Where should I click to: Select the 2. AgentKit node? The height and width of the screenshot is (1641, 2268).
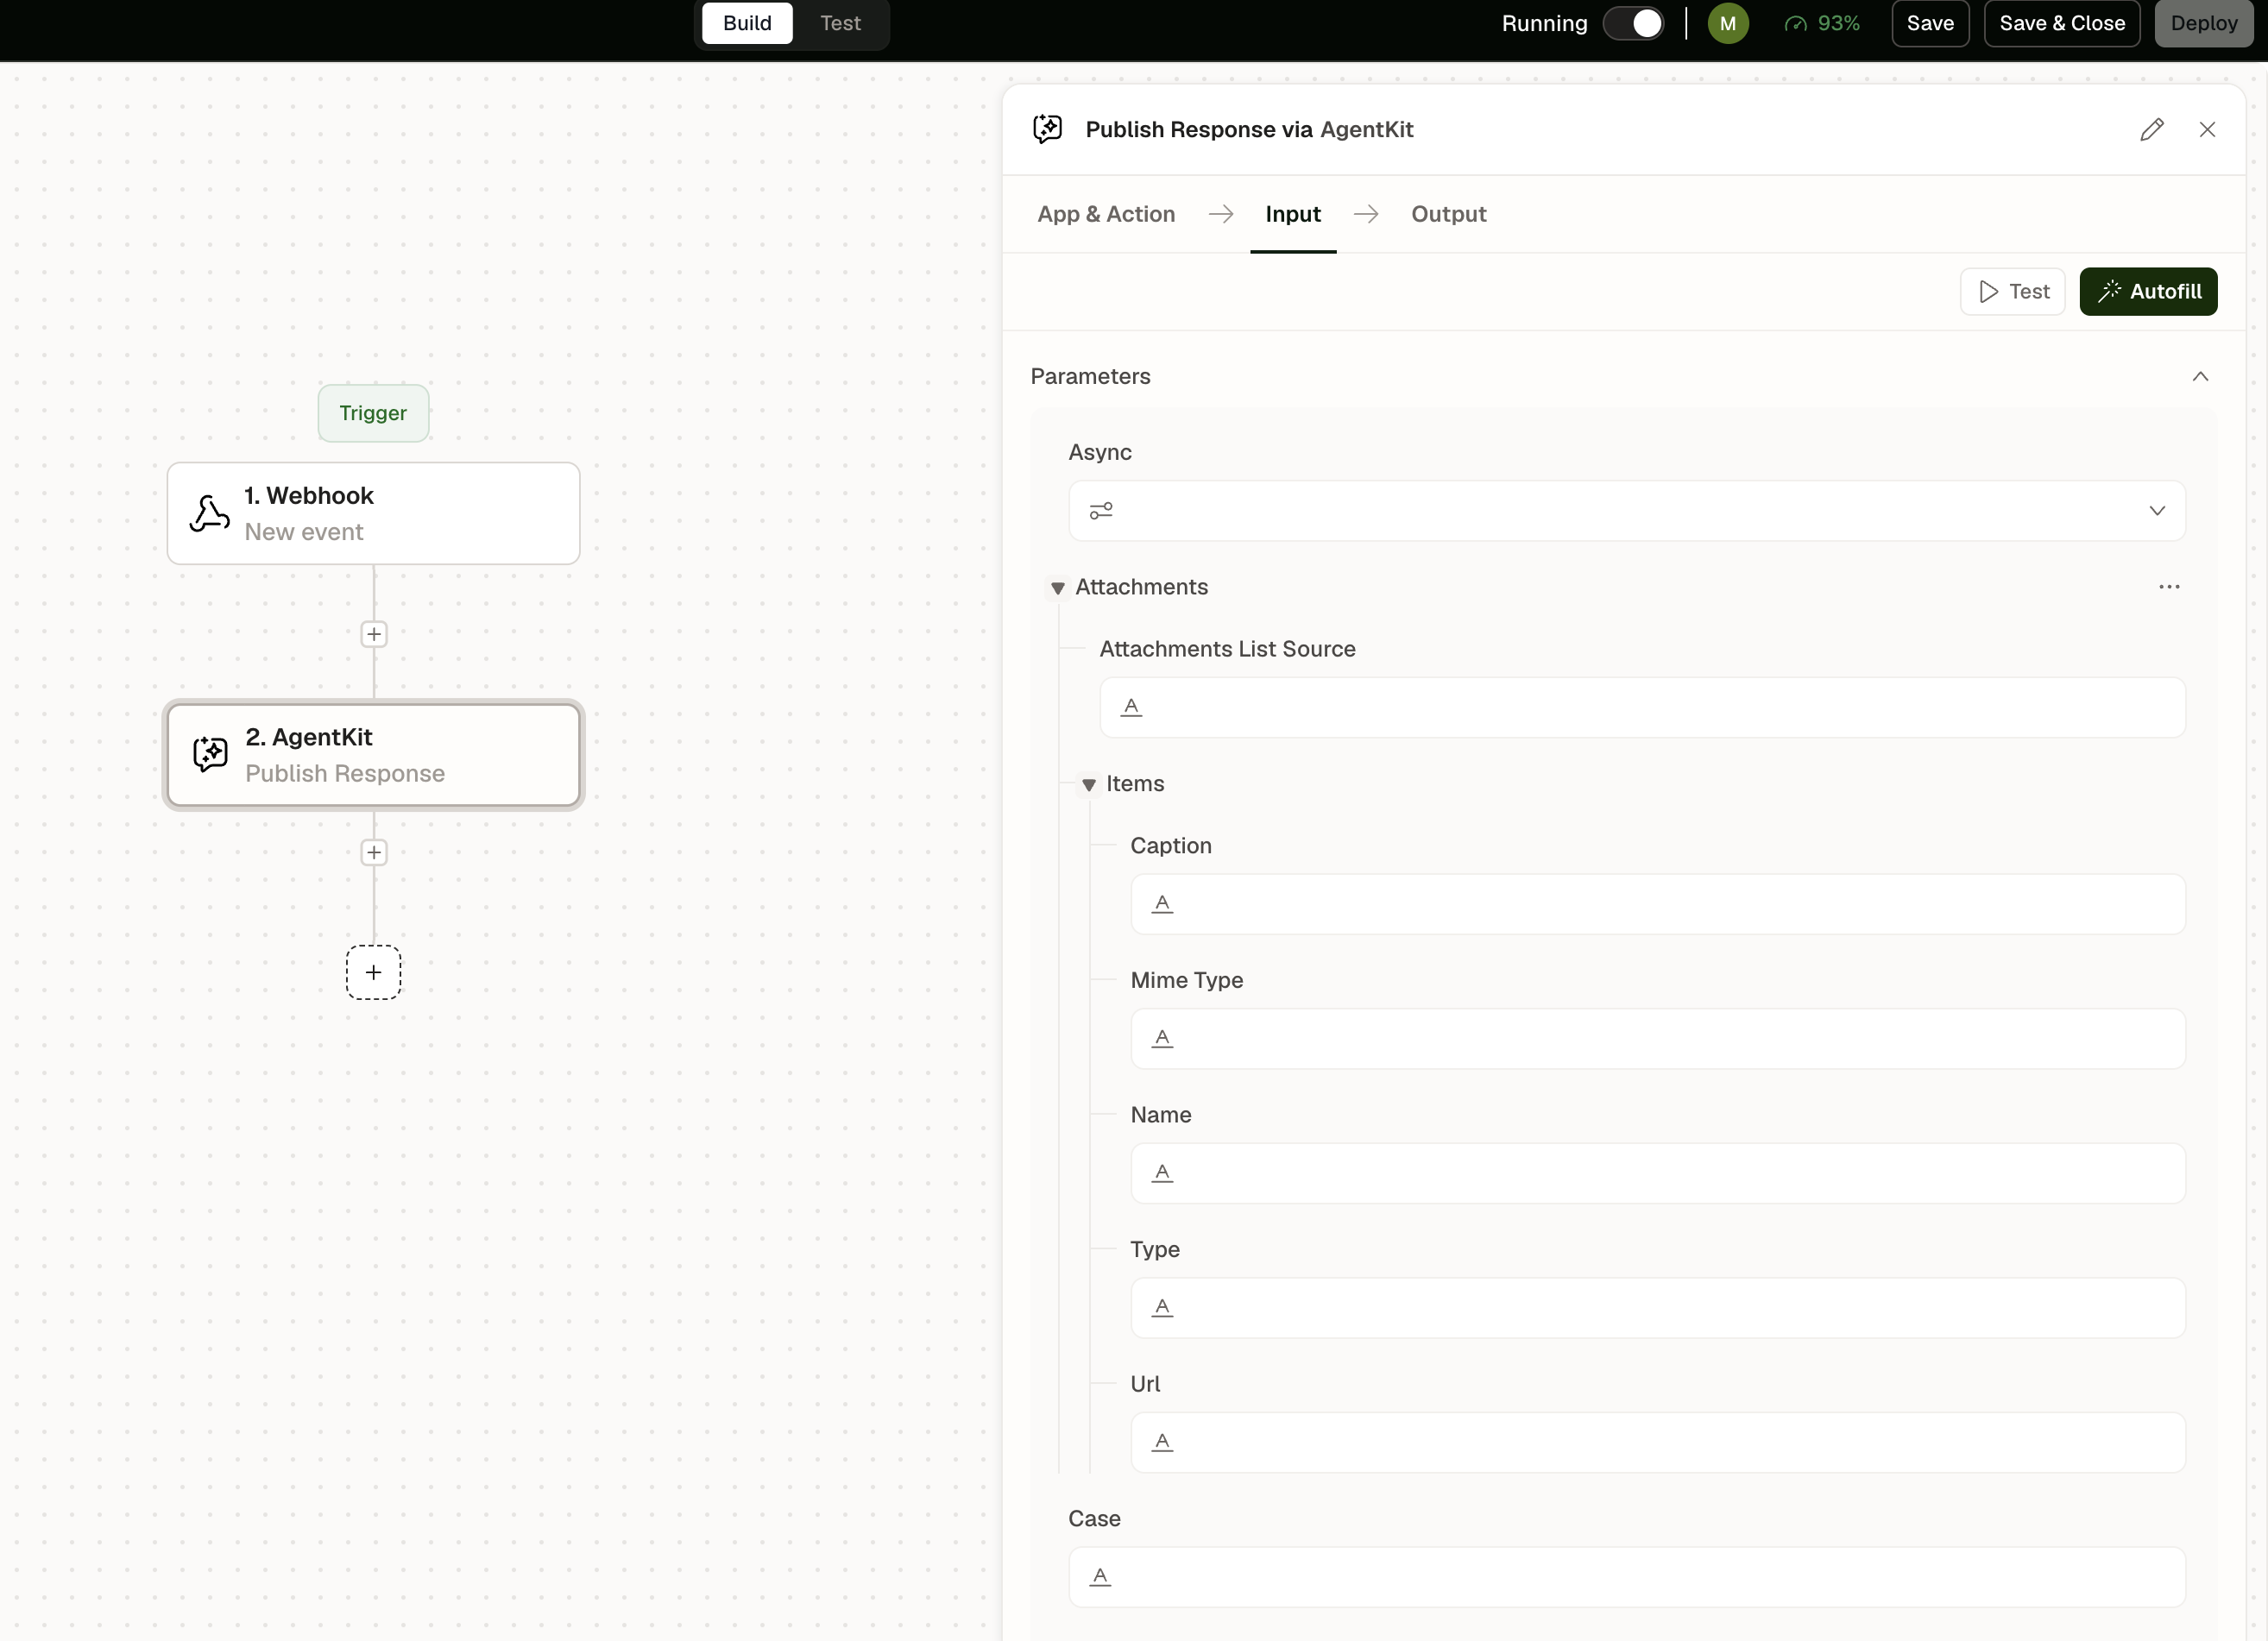pos(374,755)
